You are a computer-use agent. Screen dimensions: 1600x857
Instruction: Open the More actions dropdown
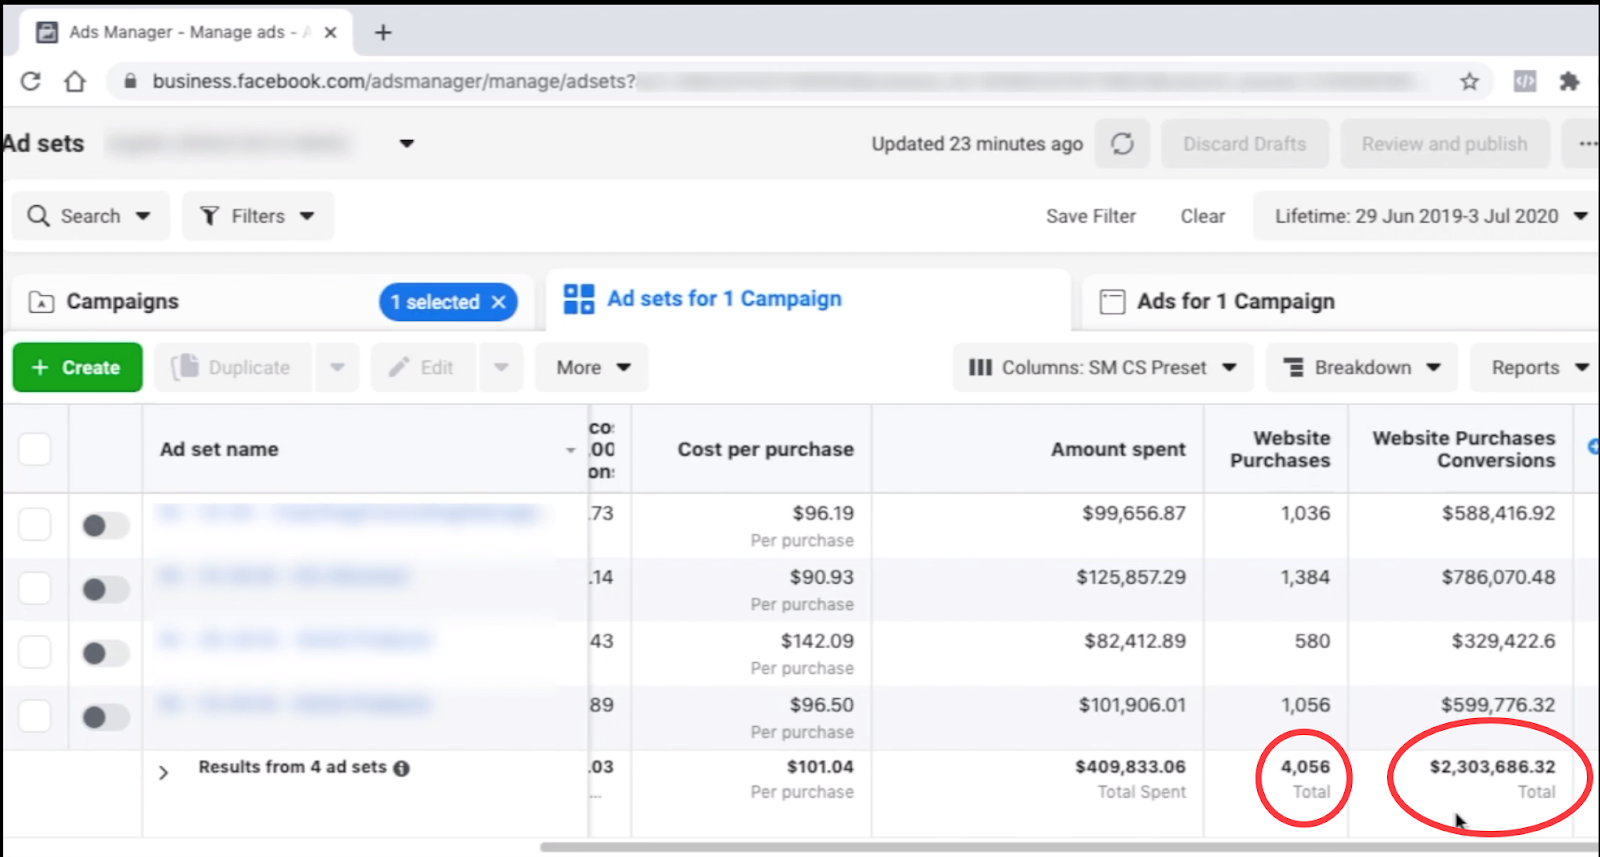click(x=592, y=368)
